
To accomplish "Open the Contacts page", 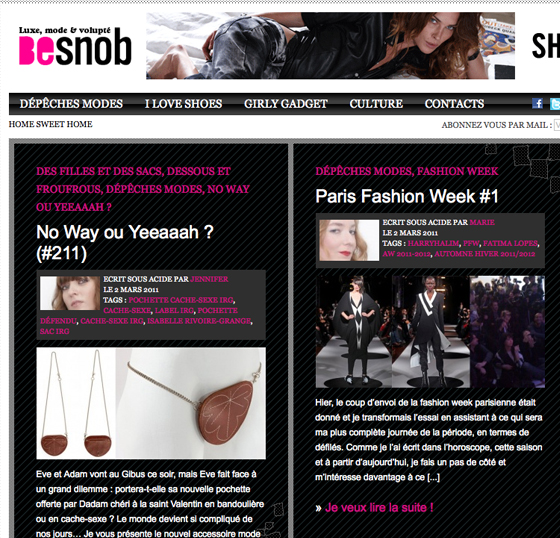I will coord(454,104).
